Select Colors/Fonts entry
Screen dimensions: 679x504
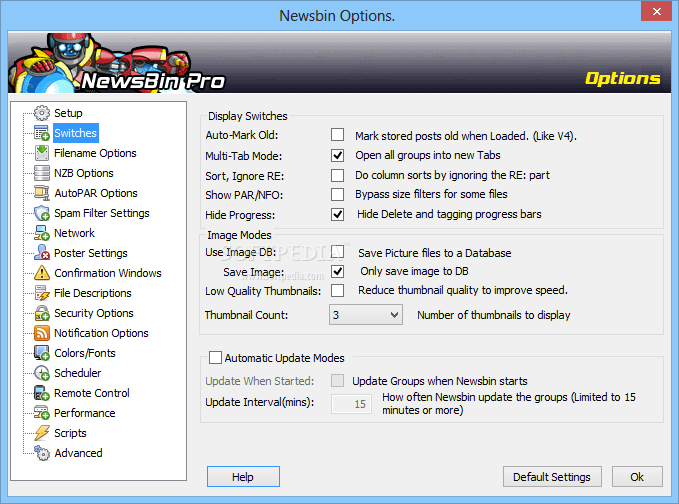84,353
